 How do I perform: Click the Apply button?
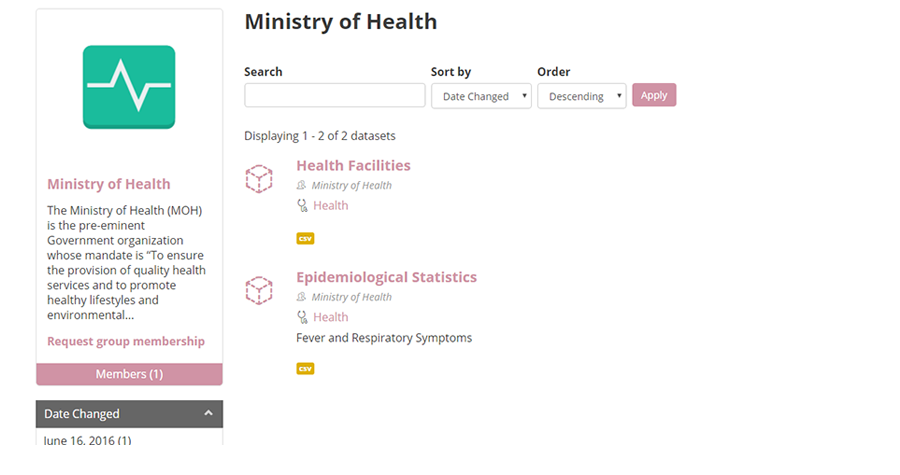click(x=654, y=95)
